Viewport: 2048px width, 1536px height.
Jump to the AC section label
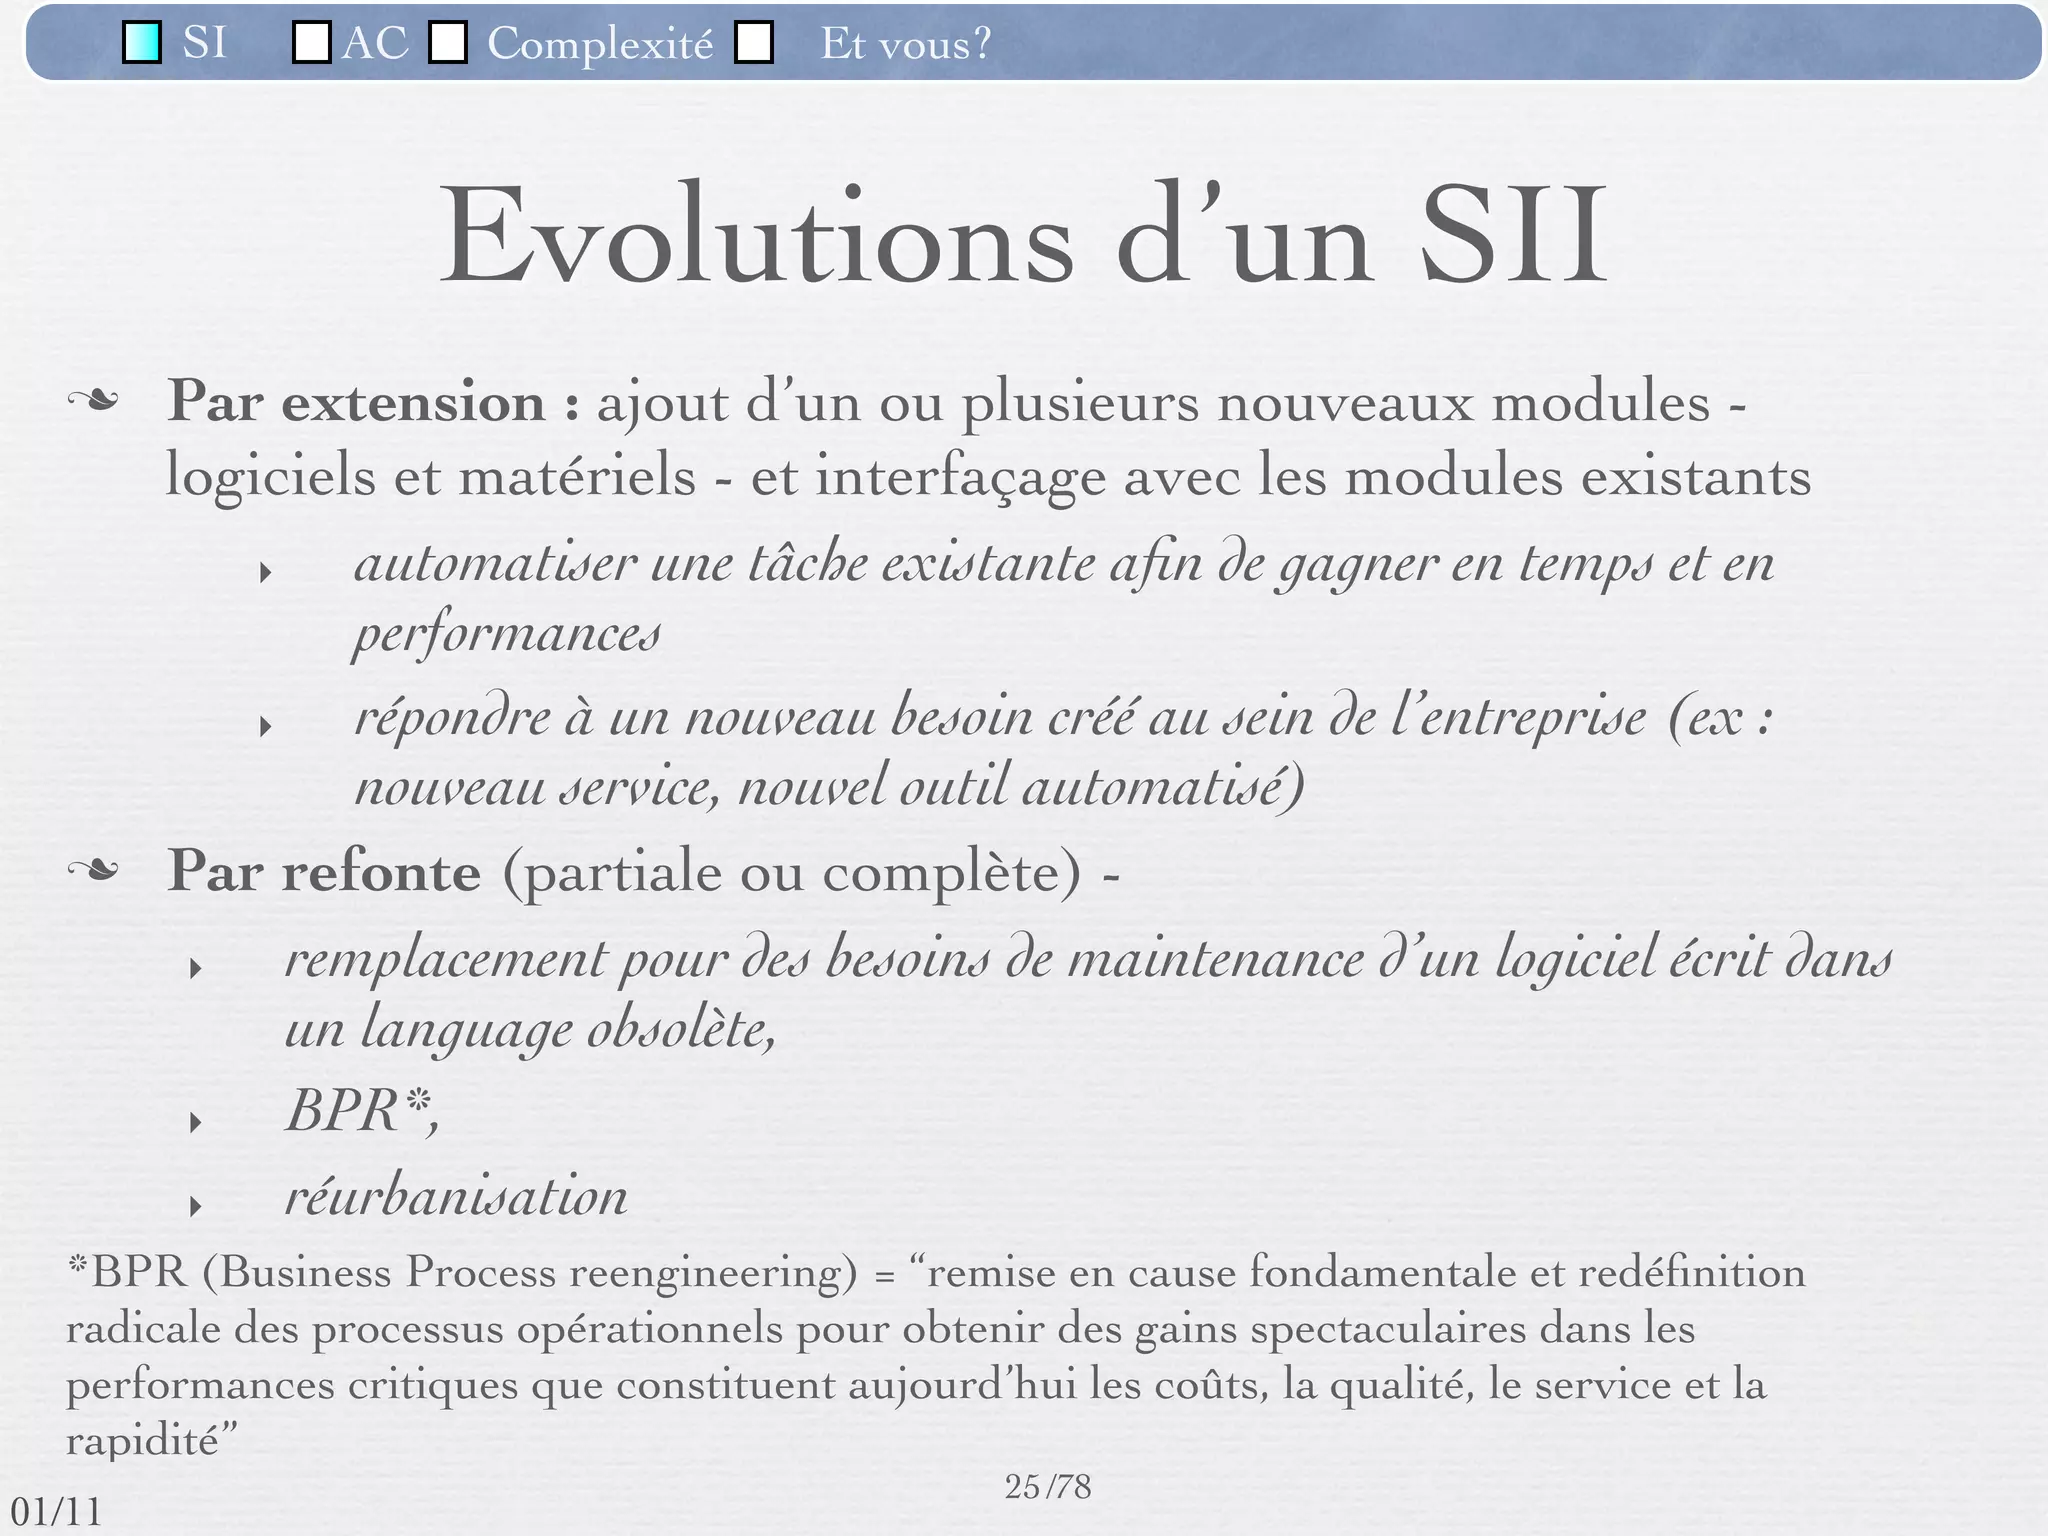click(x=375, y=43)
